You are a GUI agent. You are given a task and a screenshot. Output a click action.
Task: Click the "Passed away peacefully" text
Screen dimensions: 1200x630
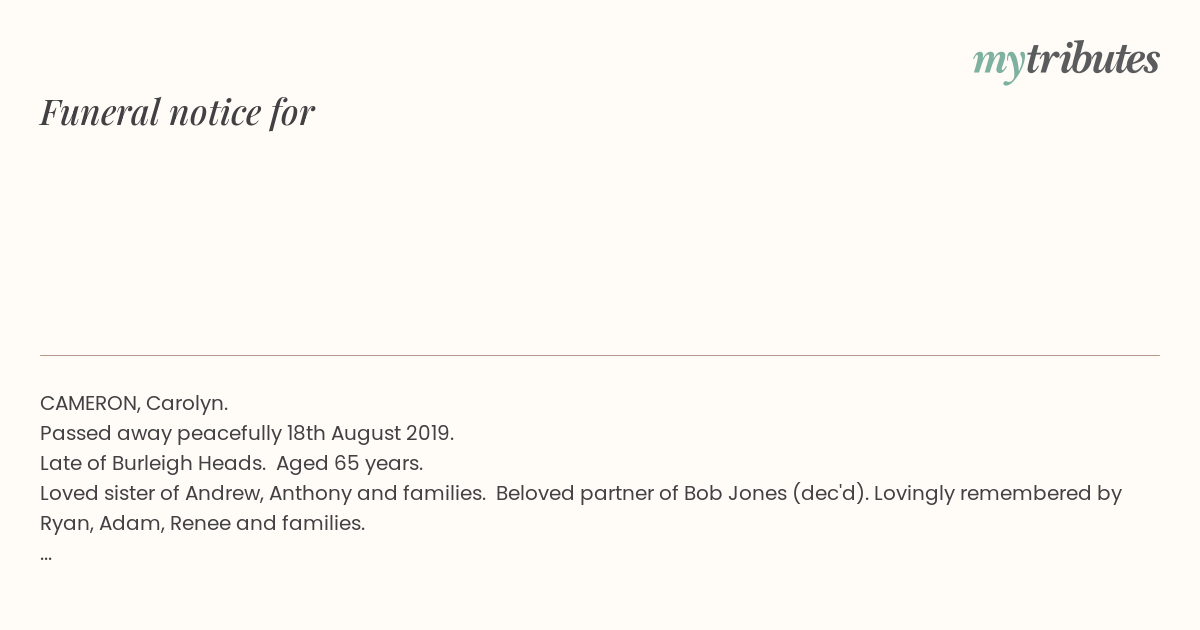point(161,434)
